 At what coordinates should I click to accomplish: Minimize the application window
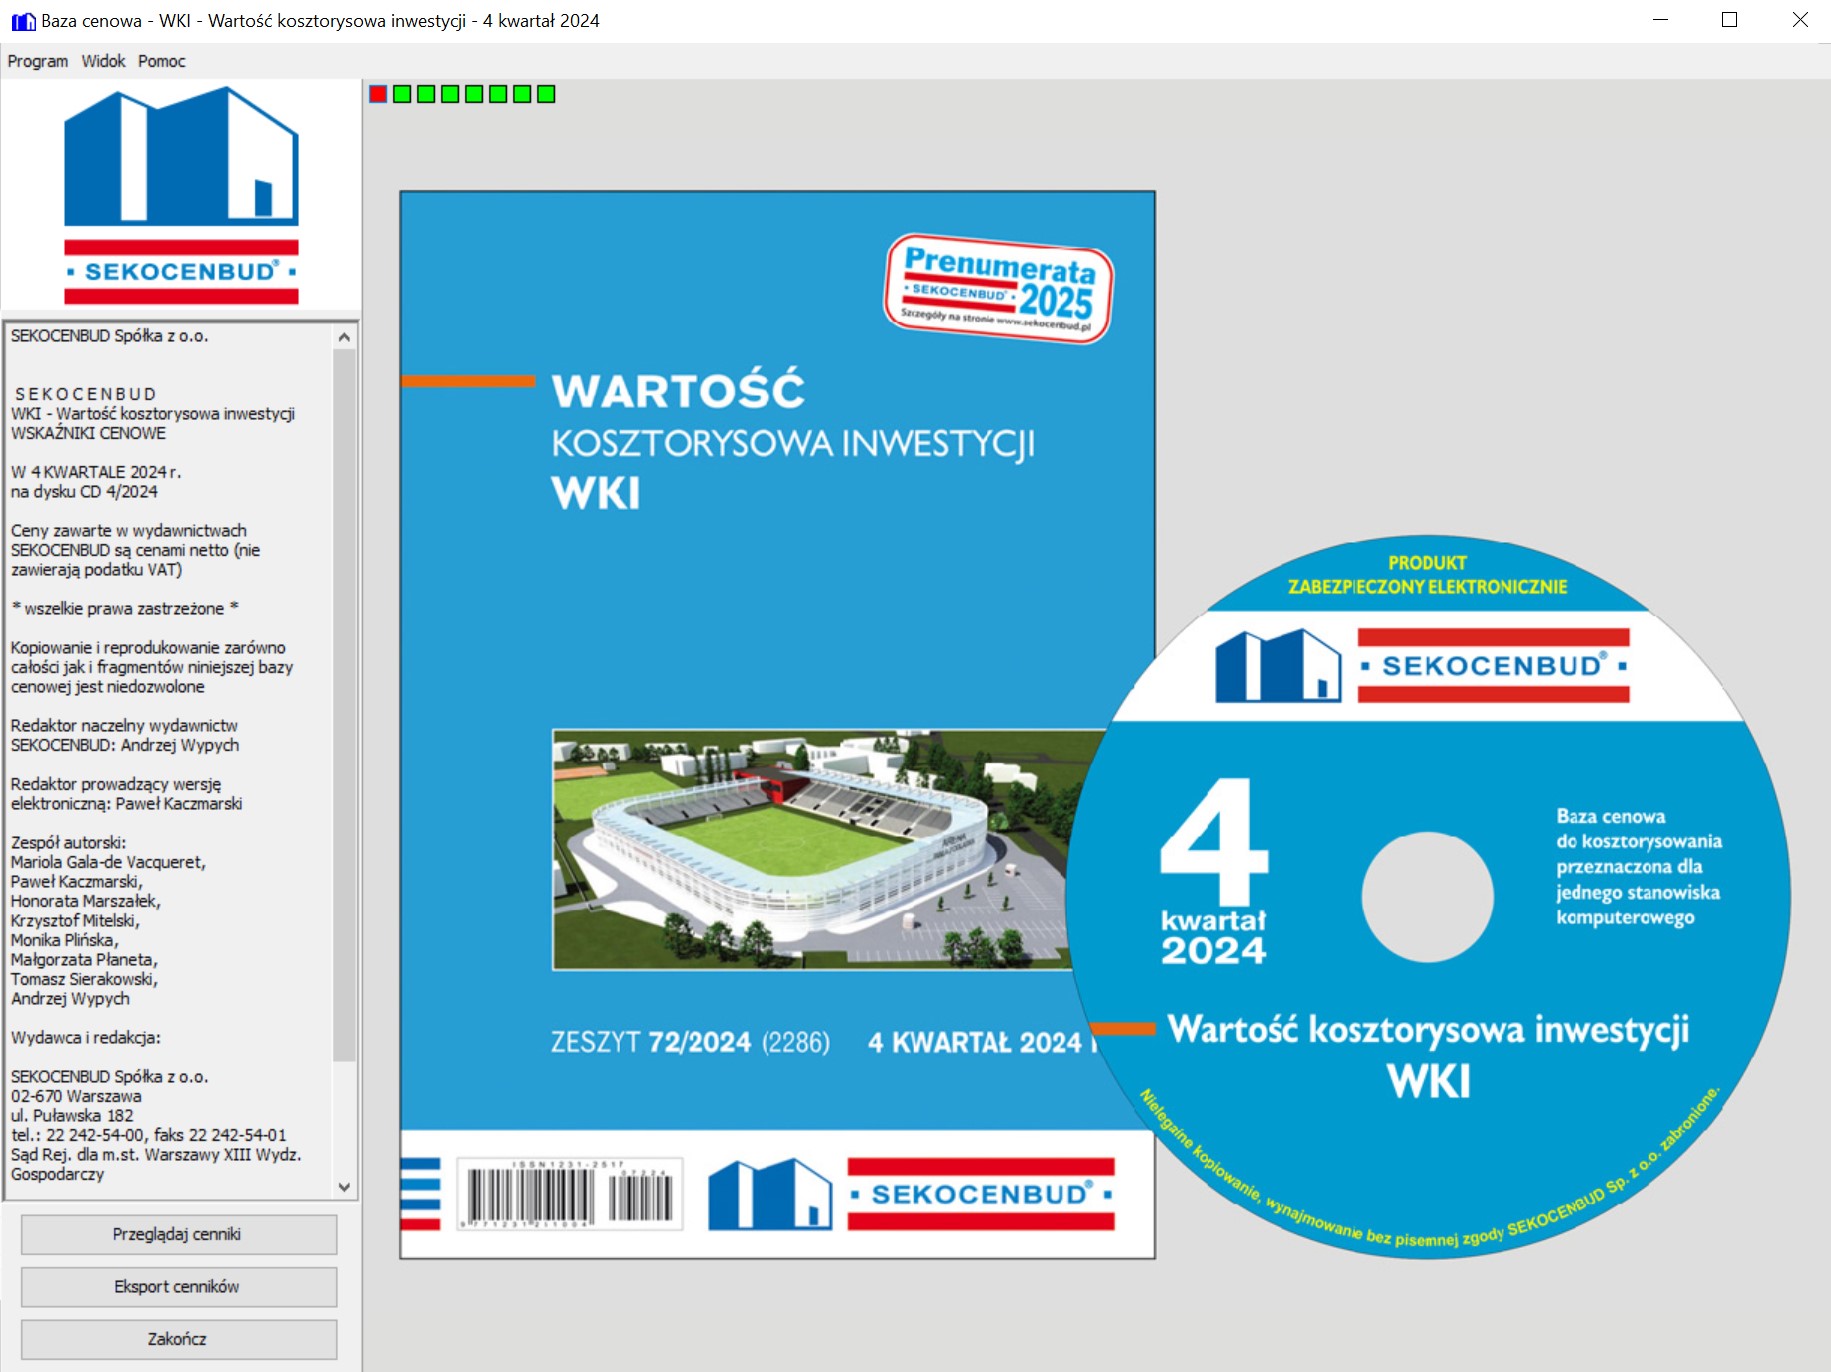coord(1660,20)
